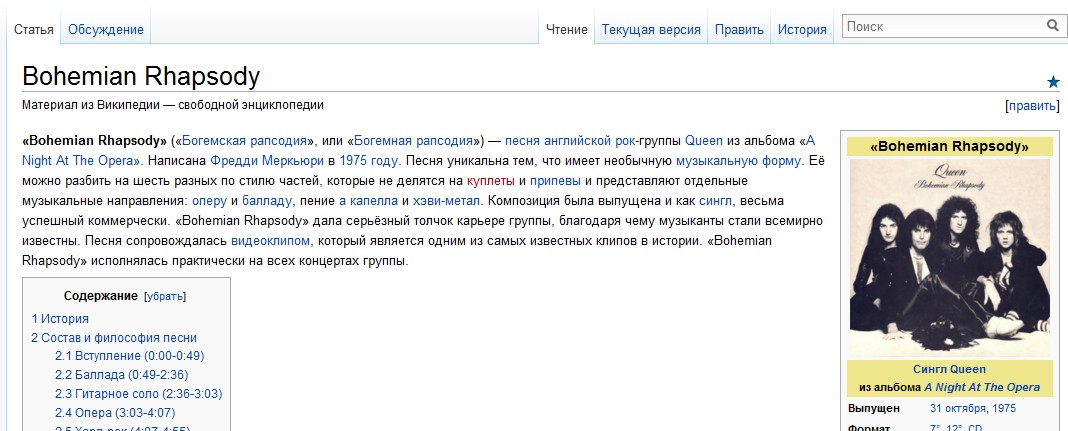View the История tab
This screenshot has width=1068, height=431.
(x=802, y=29)
